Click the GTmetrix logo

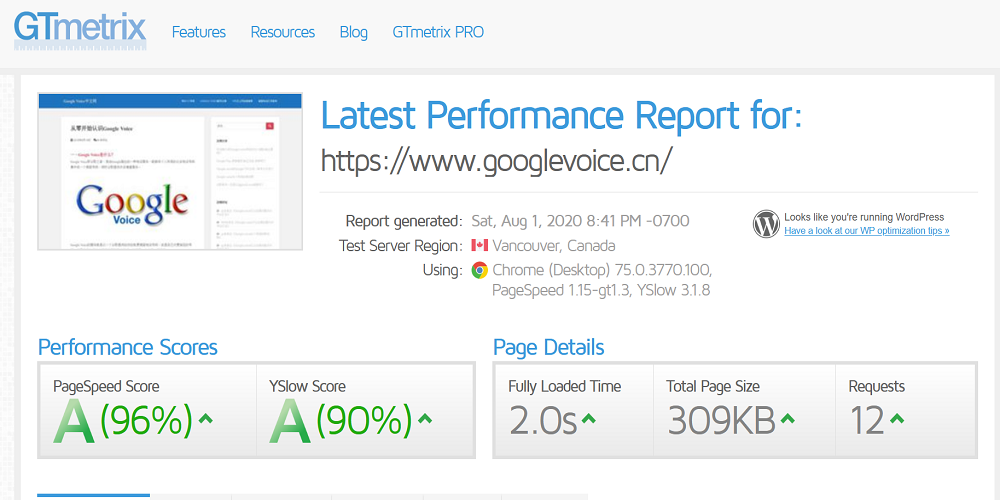[x=80, y=30]
